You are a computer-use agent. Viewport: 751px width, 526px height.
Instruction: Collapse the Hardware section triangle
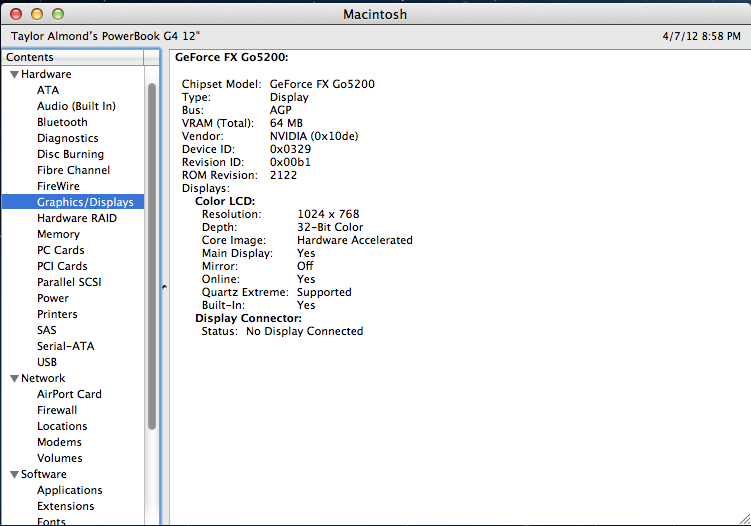[14, 75]
